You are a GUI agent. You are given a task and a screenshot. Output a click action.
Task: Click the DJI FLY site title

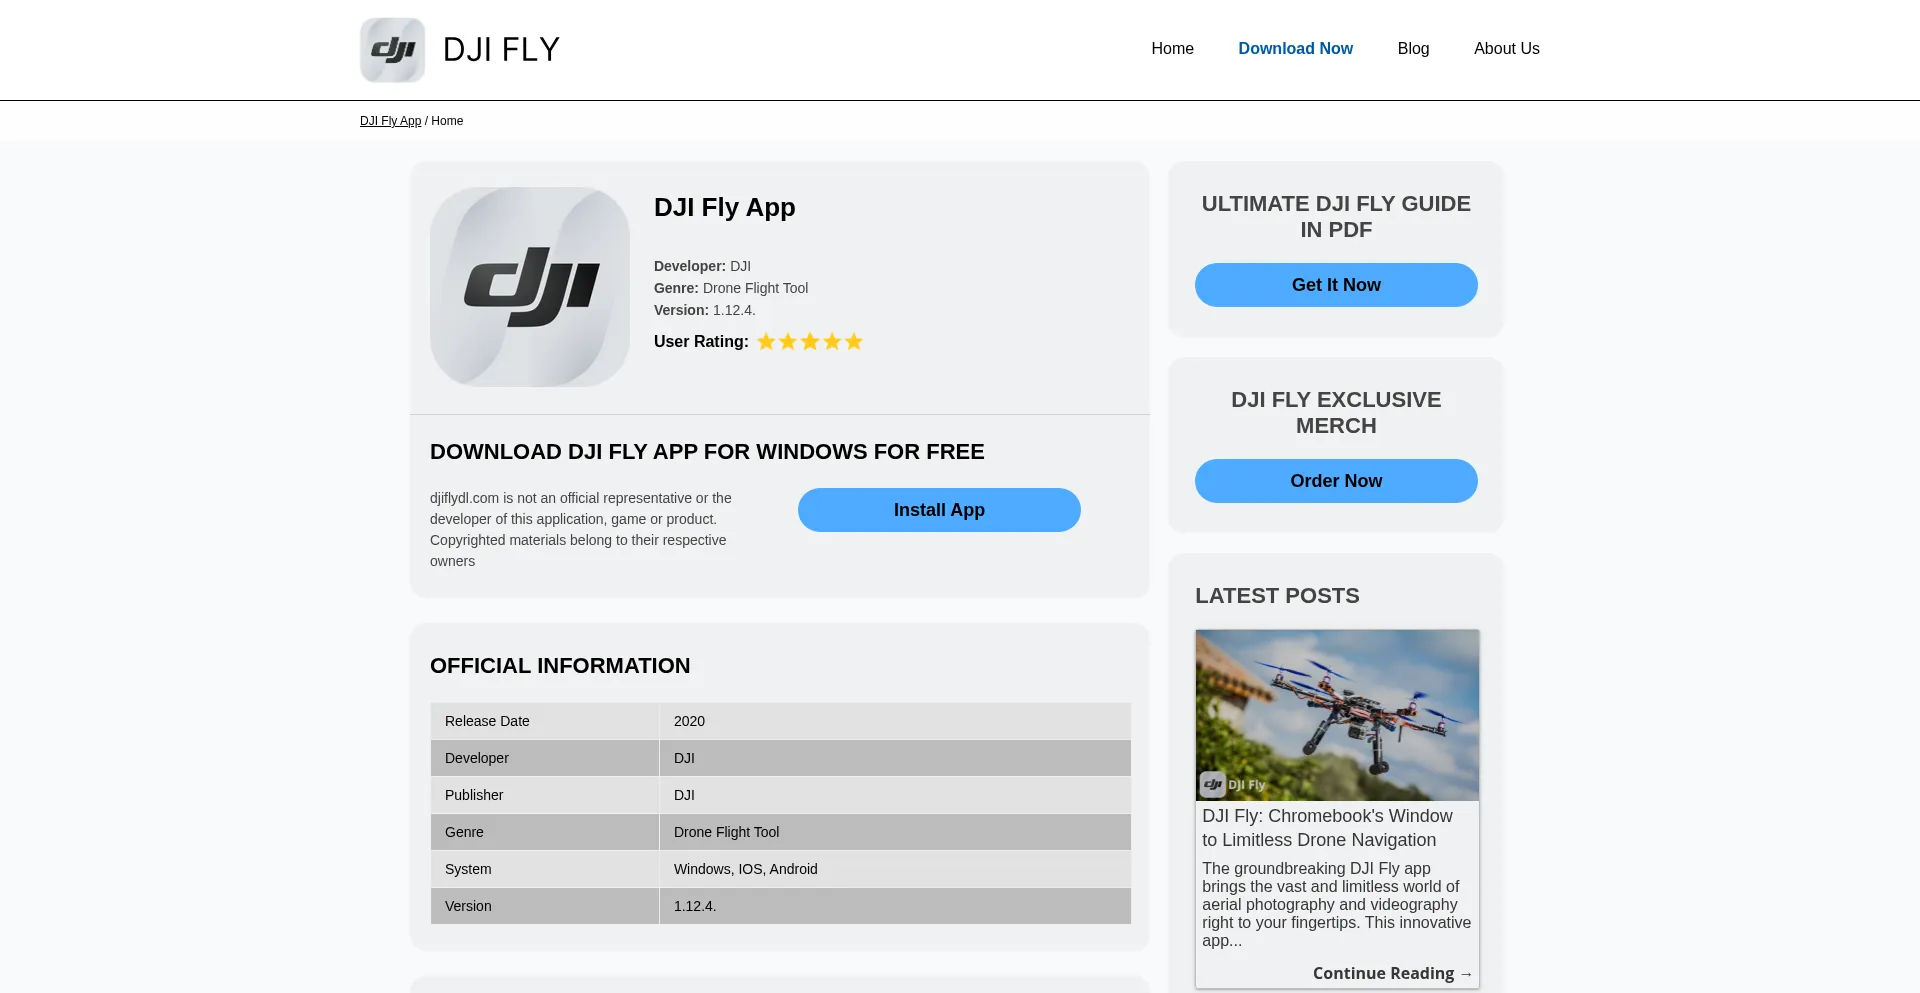pyautogui.click(x=501, y=50)
